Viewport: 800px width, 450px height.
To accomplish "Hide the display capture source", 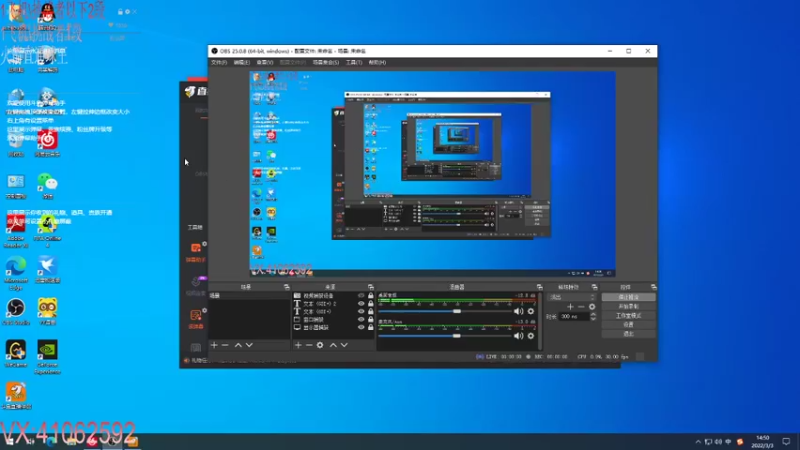I will (361, 327).
